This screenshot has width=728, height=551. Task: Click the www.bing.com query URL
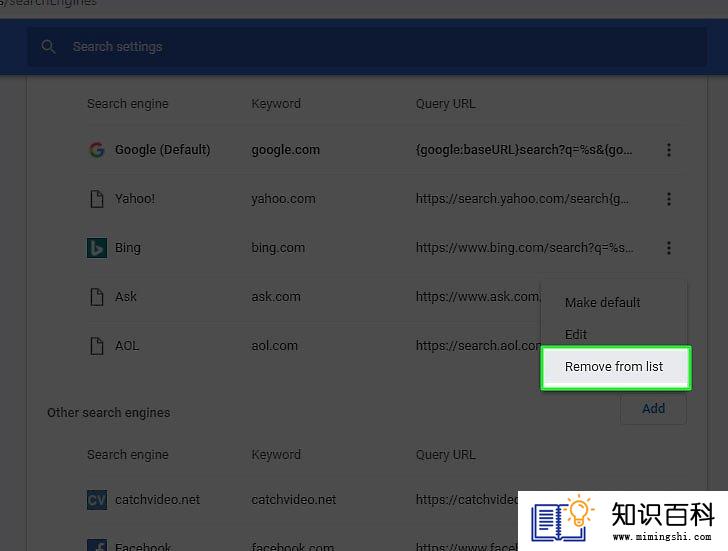(525, 247)
